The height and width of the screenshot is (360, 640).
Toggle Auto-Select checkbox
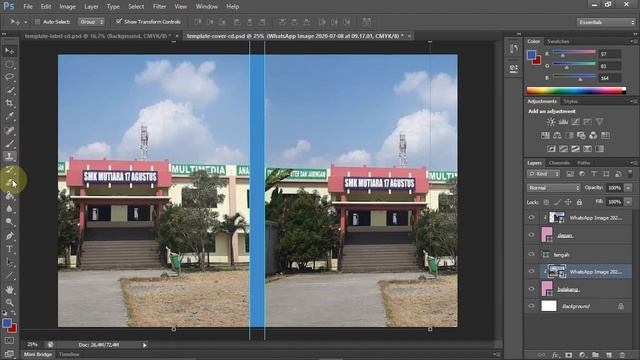coord(37,22)
